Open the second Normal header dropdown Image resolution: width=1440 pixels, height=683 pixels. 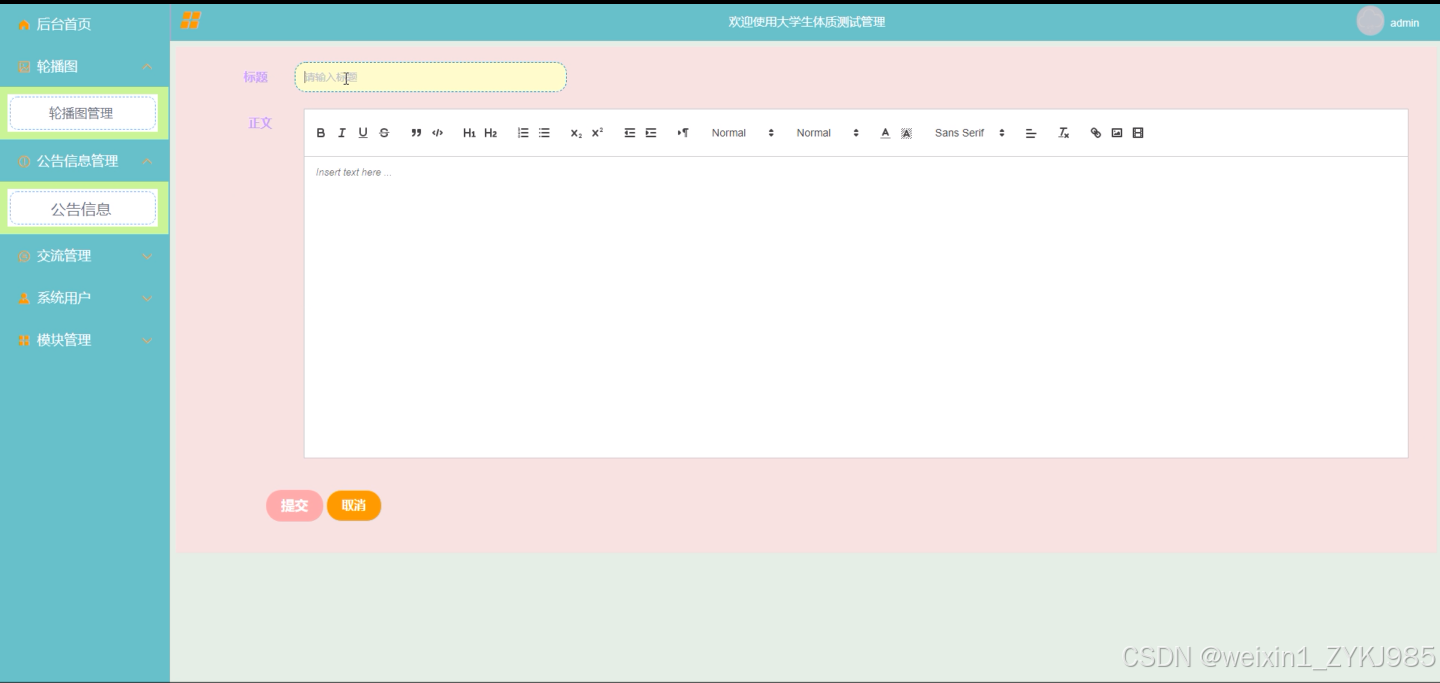pyautogui.click(x=827, y=133)
